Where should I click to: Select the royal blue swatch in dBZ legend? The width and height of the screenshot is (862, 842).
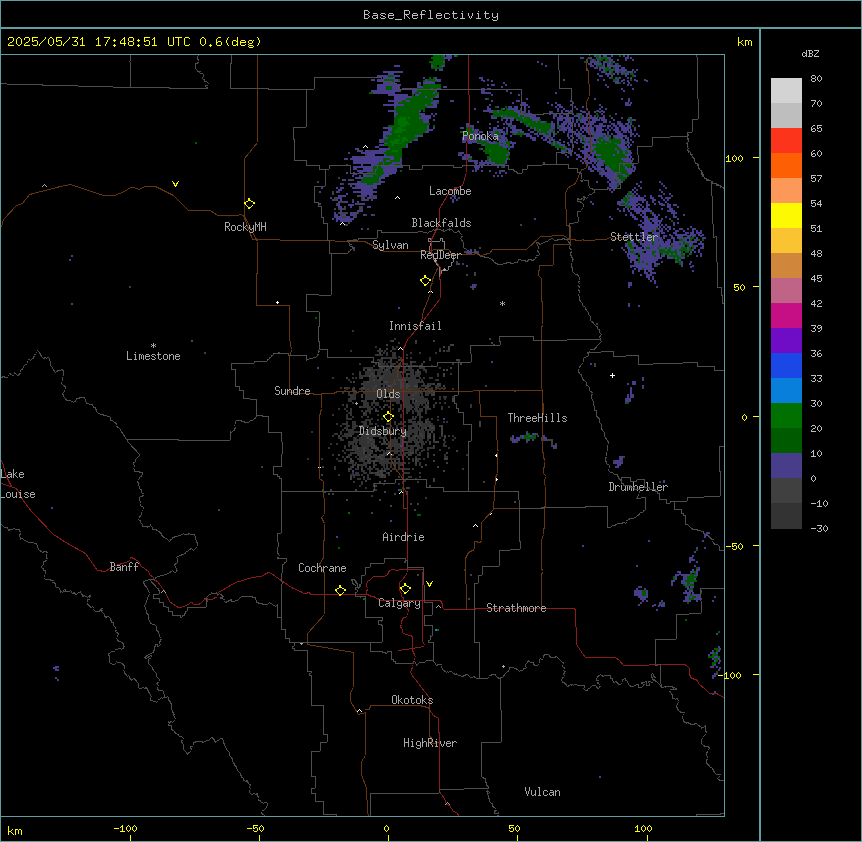786,365
